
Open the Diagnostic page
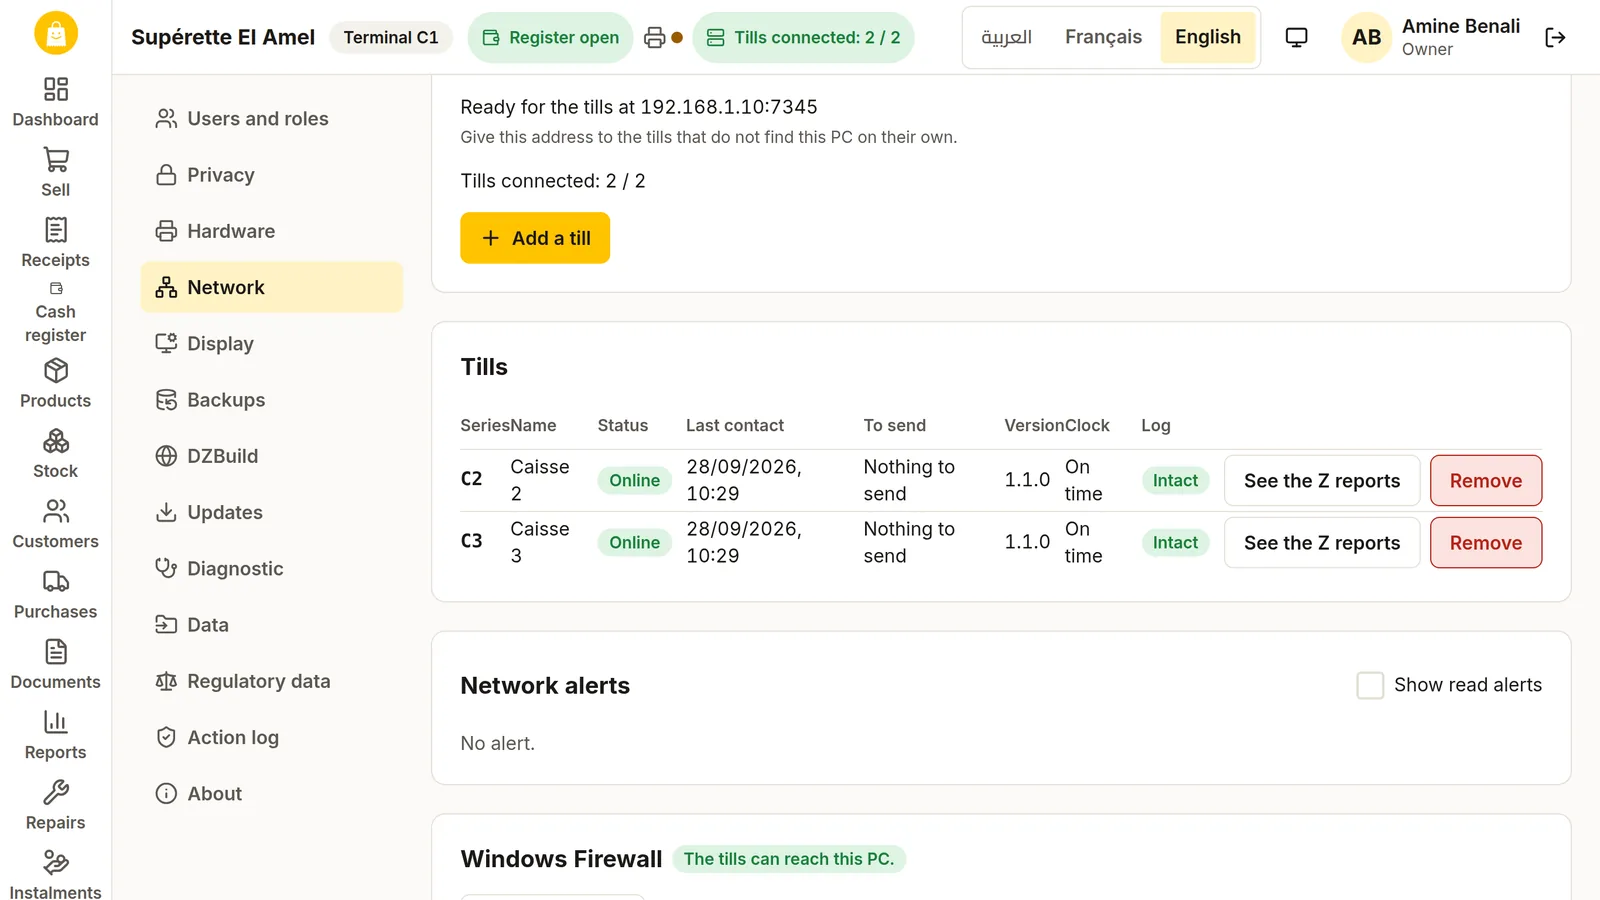click(x=272, y=569)
